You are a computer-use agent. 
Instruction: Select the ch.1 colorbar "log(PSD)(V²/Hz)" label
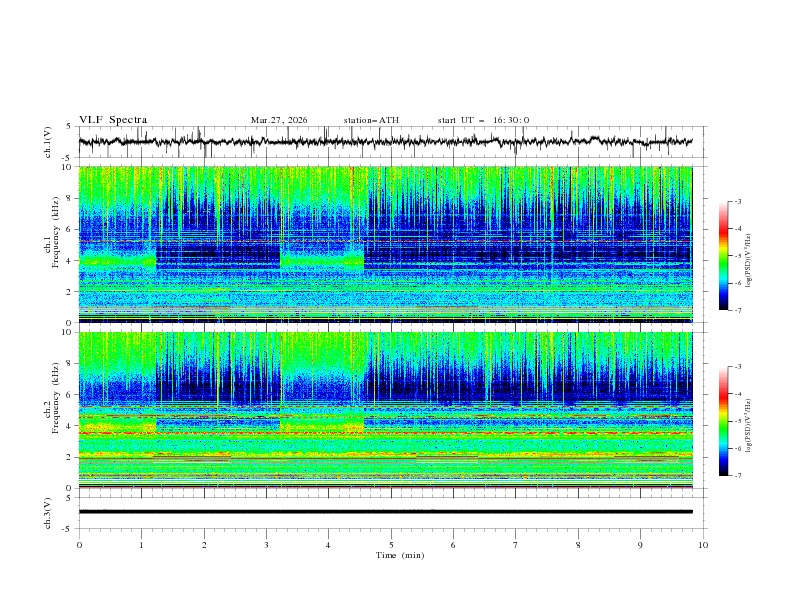(x=748, y=261)
